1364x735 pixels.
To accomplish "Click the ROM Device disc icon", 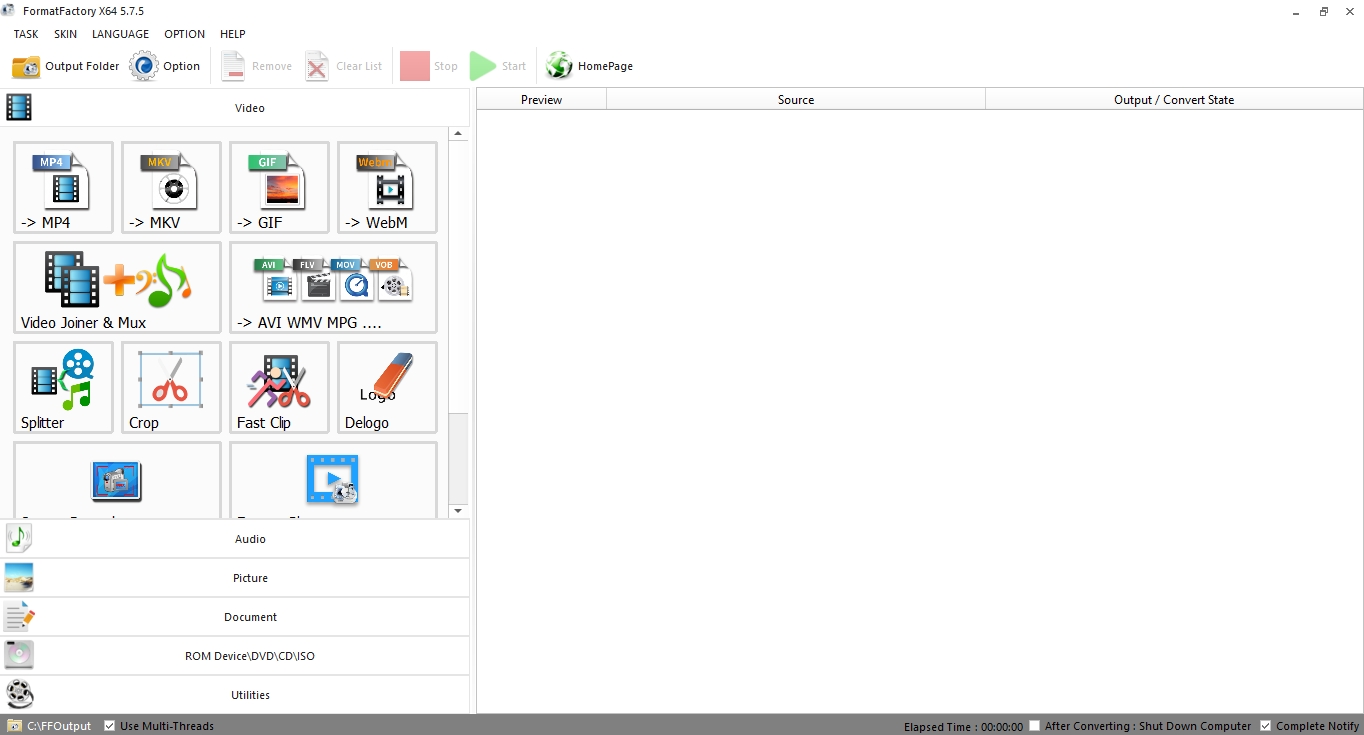I will pyautogui.click(x=19, y=655).
